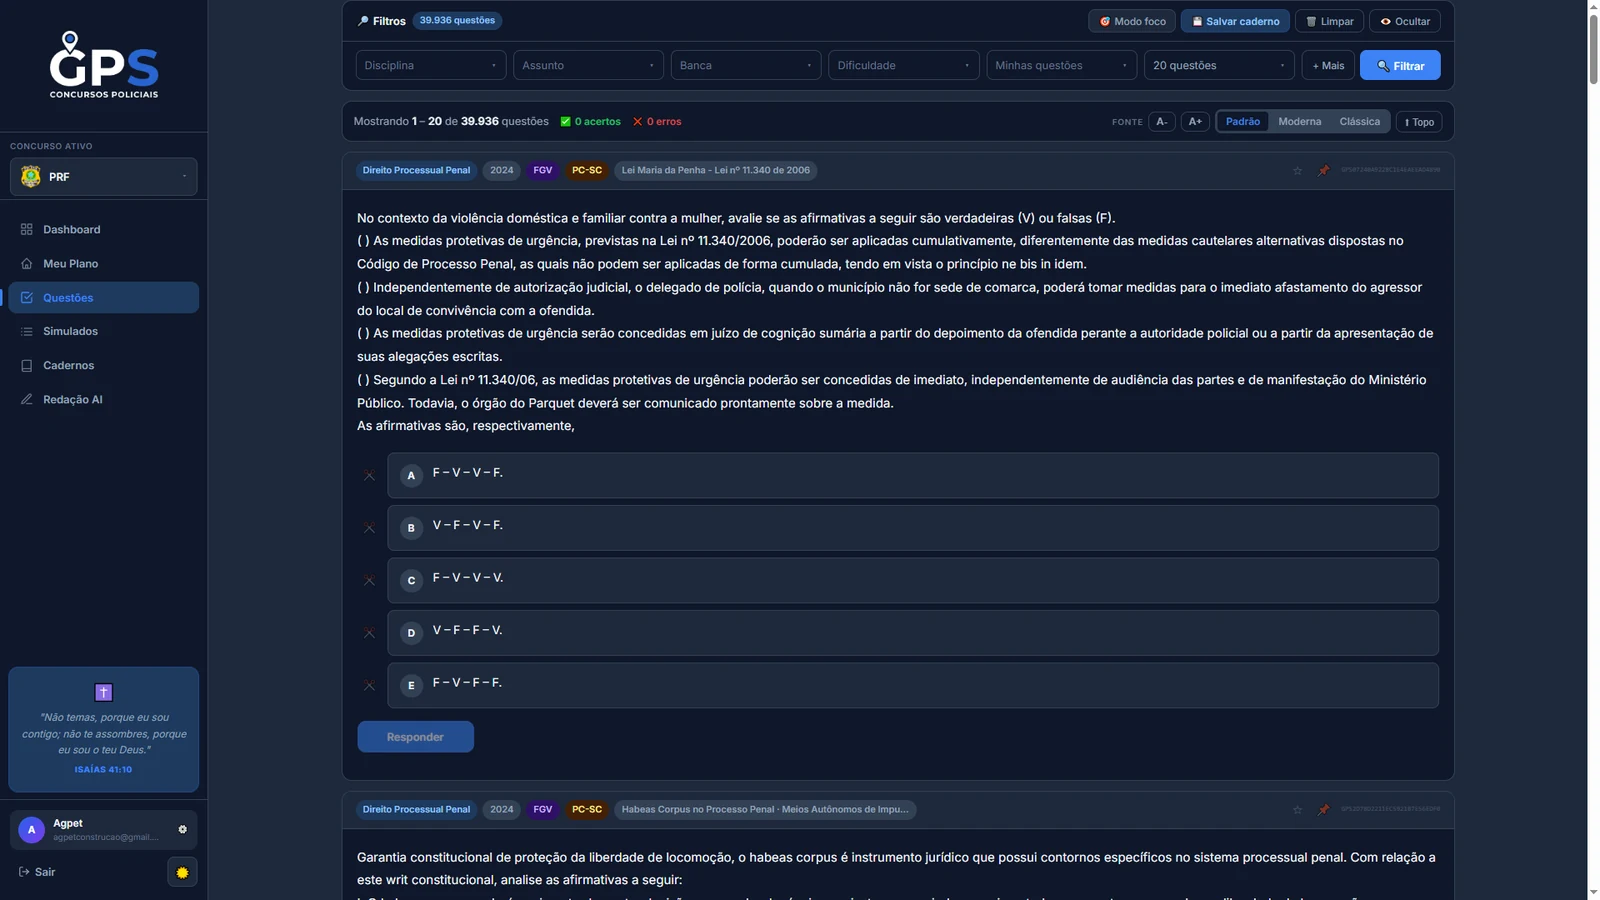Image resolution: width=1600 pixels, height=900 pixels.
Task: Click the magnifier icon in Filtrar button
Action: point(1383,66)
